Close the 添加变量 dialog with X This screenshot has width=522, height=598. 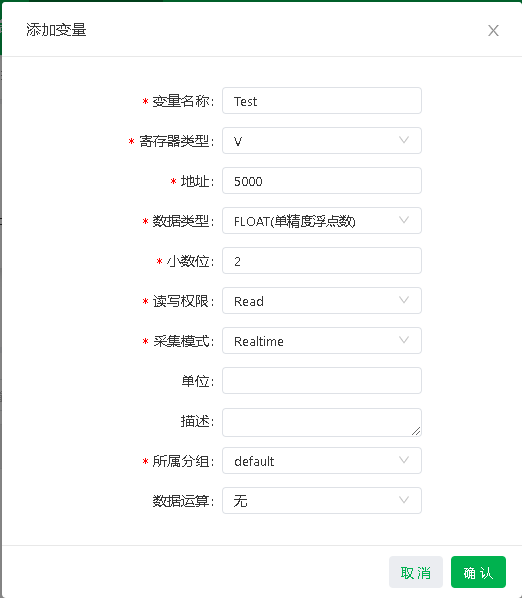[x=493, y=31]
